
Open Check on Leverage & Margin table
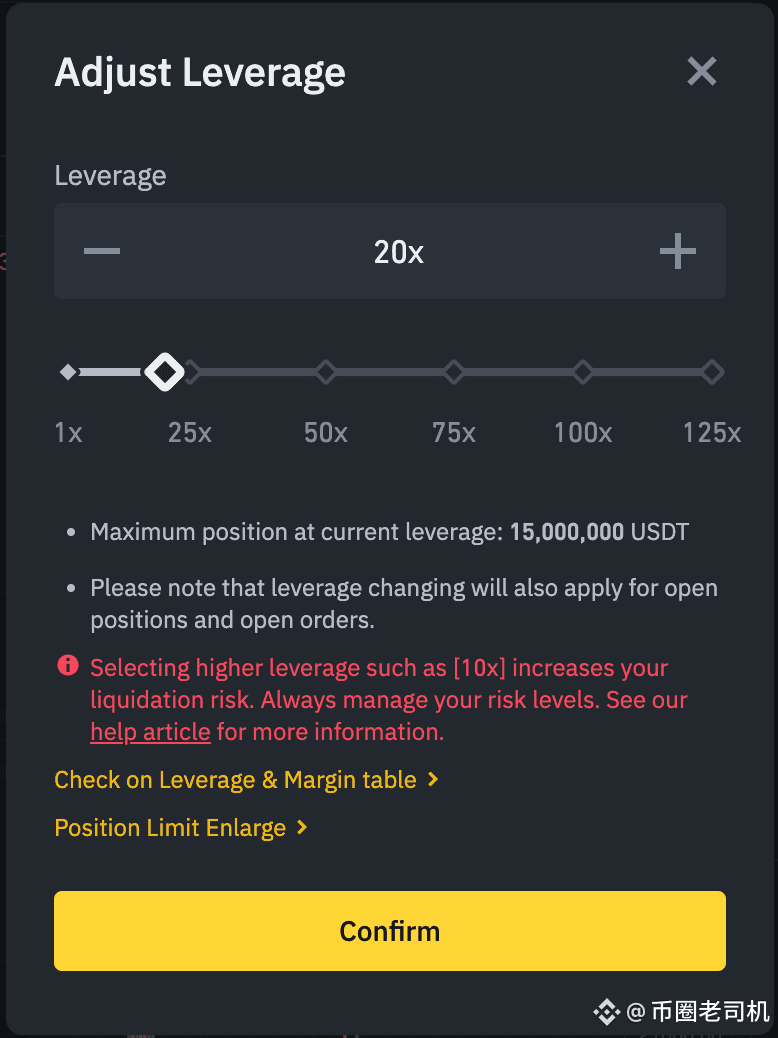point(235,780)
